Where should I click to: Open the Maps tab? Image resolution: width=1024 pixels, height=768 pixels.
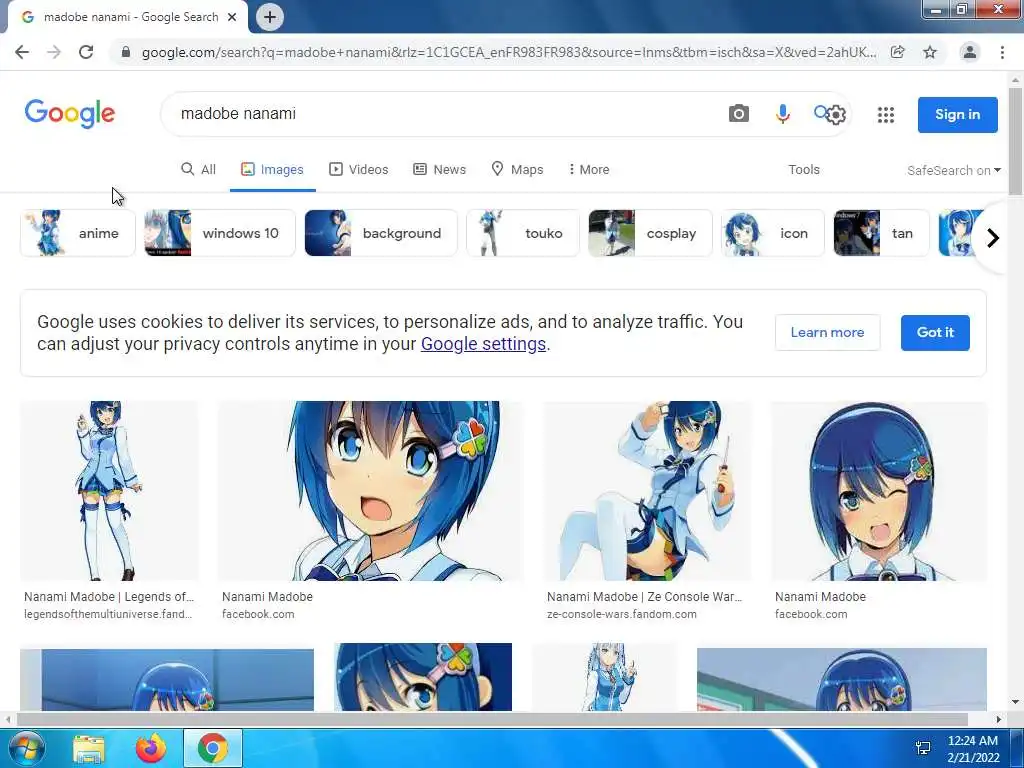coord(517,170)
